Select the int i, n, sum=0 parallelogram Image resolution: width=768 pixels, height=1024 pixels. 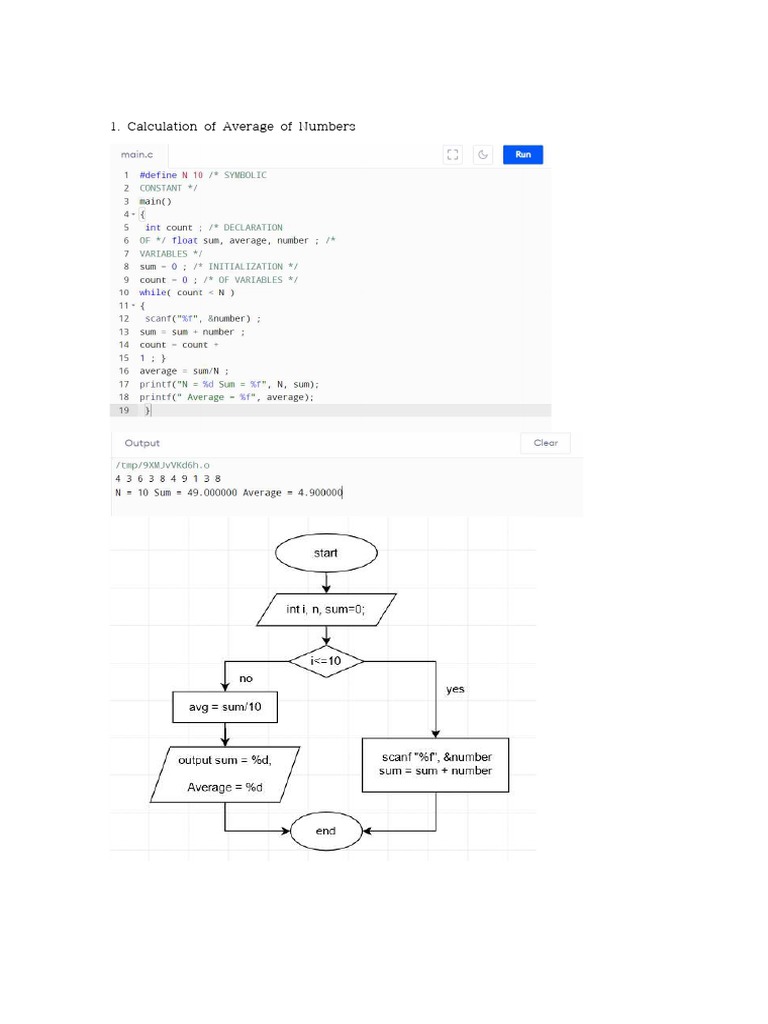pyautogui.click(x=326, y=609)
